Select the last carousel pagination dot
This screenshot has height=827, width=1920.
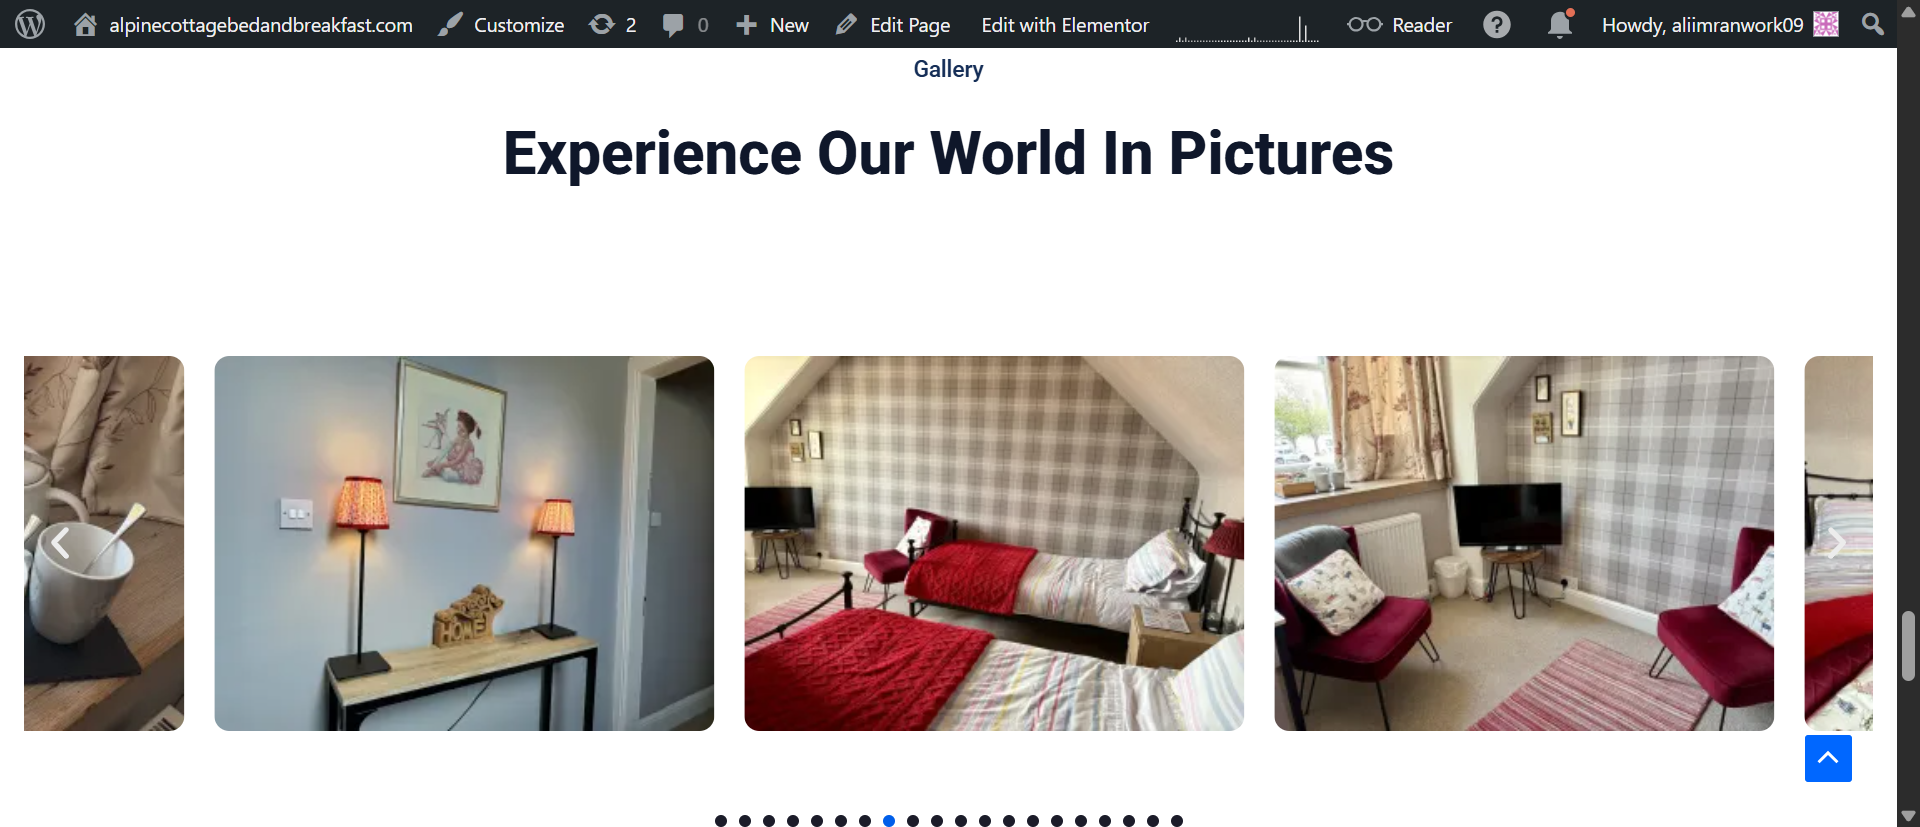pos(1177,821)
